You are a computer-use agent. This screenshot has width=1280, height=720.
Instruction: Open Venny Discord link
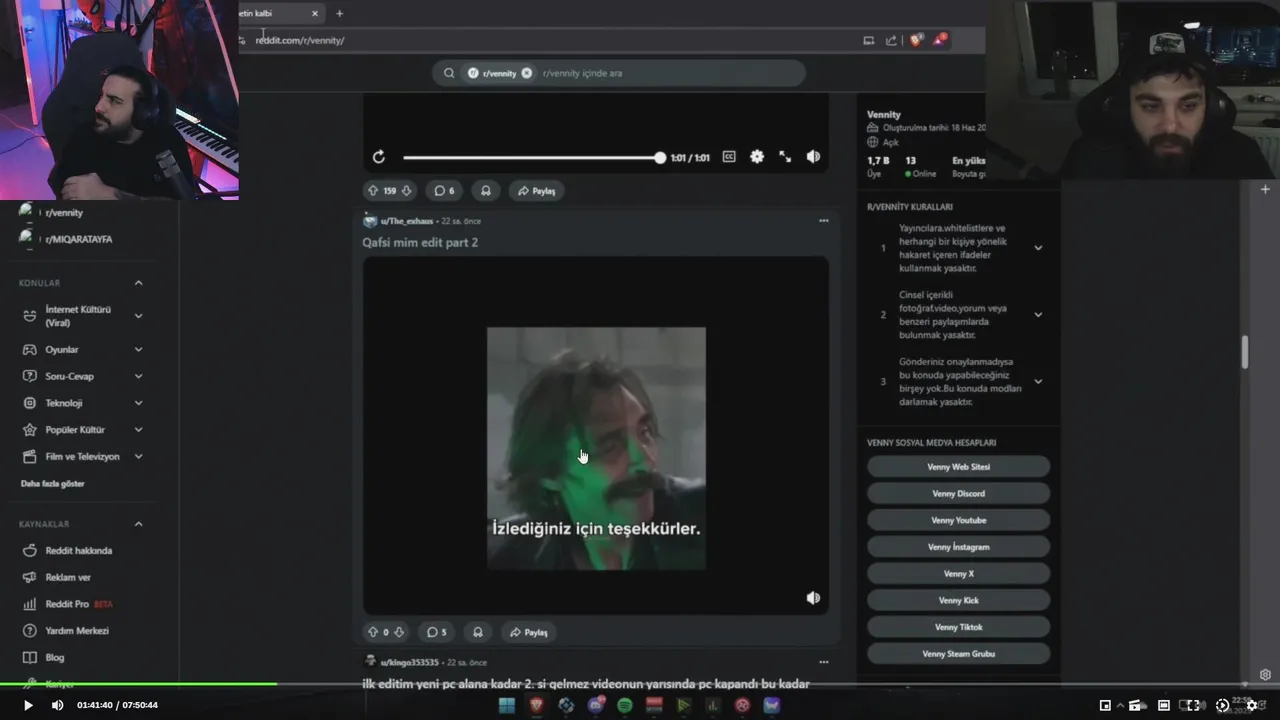tap(958, 494)
